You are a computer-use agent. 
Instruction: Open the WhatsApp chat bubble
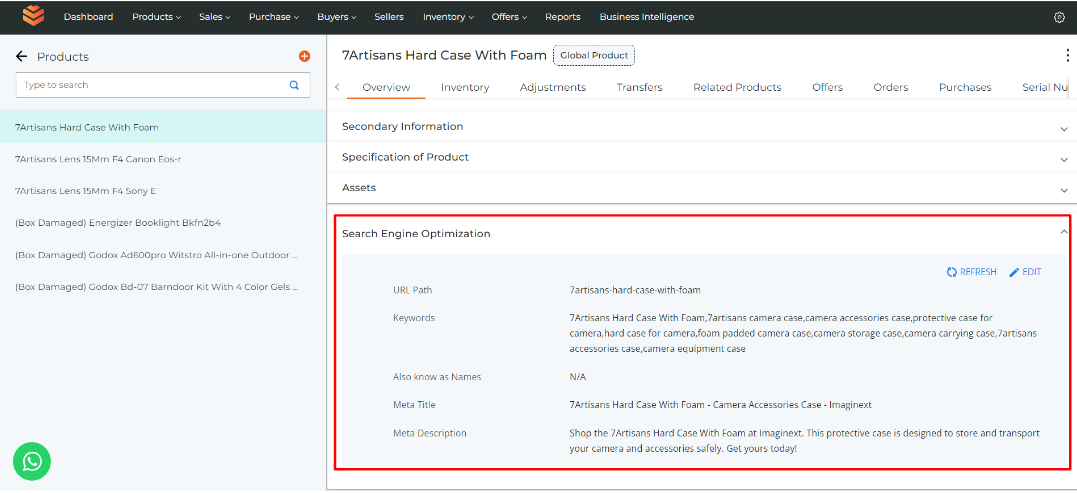32,461
